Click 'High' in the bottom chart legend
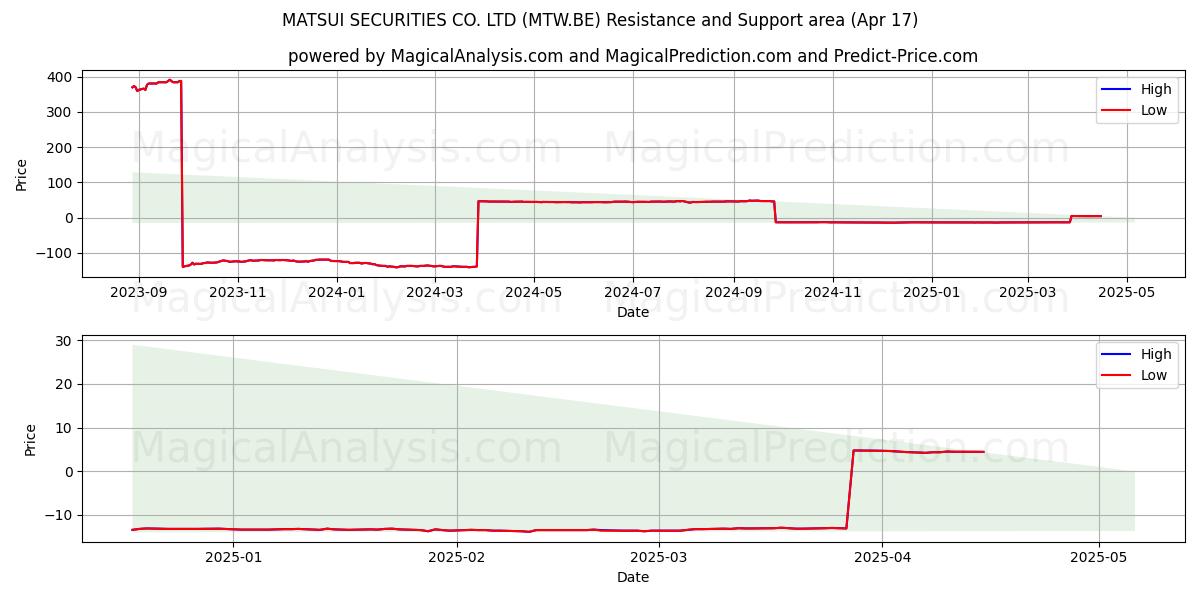Viewport: 1200px width, 600px height. tap(1156, 354)
